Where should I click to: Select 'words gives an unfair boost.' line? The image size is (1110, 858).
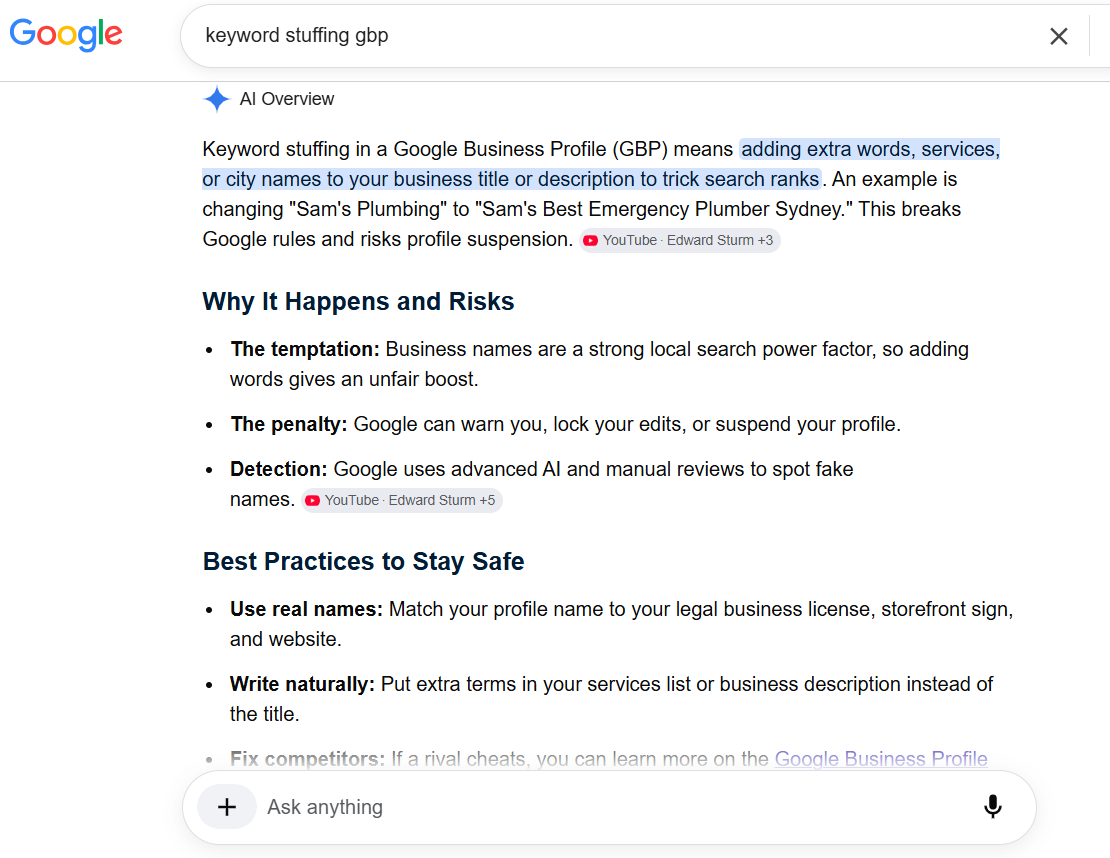click(354, 379)
